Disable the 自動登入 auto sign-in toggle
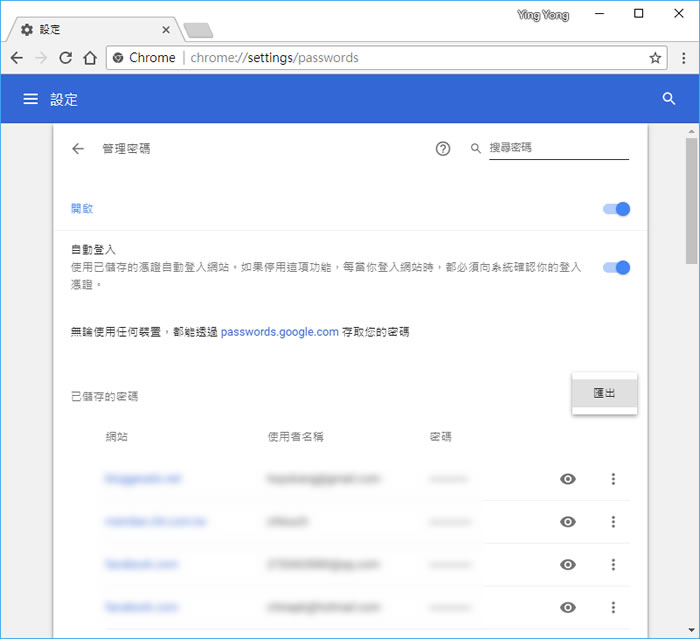This screenshot has width=700, height=639. pyautogui.click(x=617, y=267)
